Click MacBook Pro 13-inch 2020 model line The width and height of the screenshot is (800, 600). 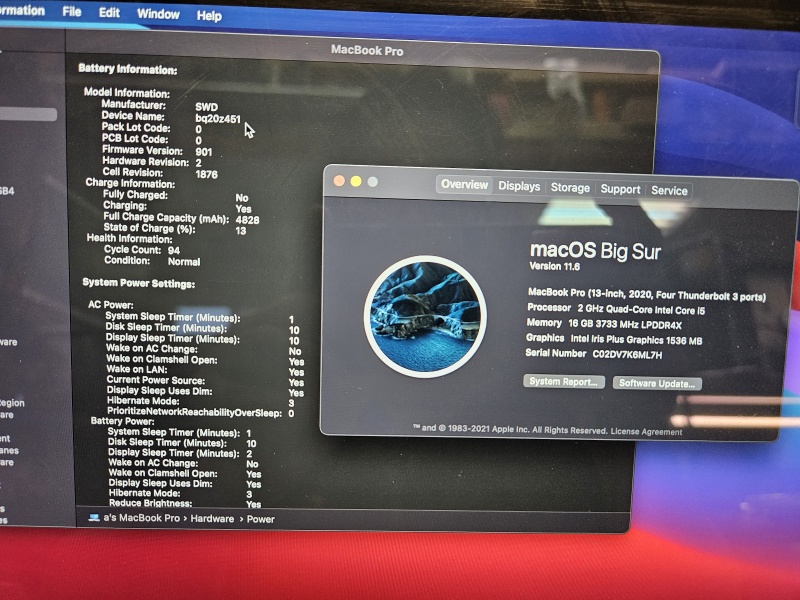647,294
